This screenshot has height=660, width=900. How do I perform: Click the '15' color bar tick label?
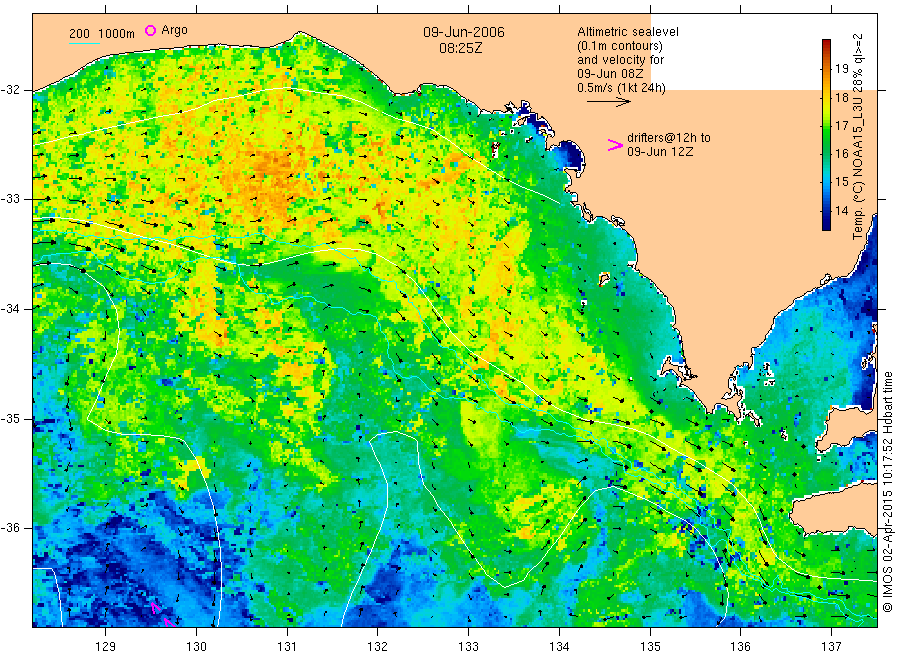click(841, 182)
